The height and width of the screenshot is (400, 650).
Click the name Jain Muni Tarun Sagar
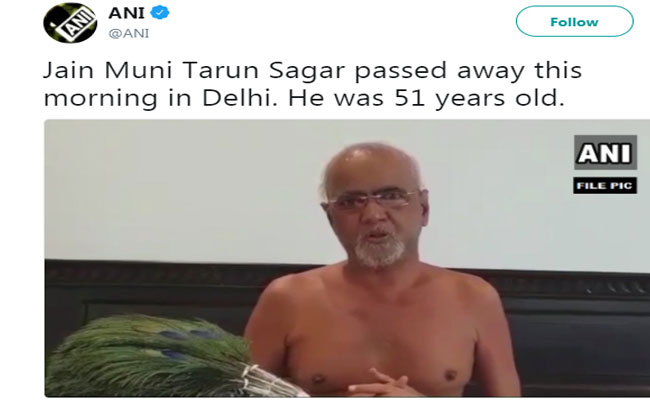coord(194,70)
